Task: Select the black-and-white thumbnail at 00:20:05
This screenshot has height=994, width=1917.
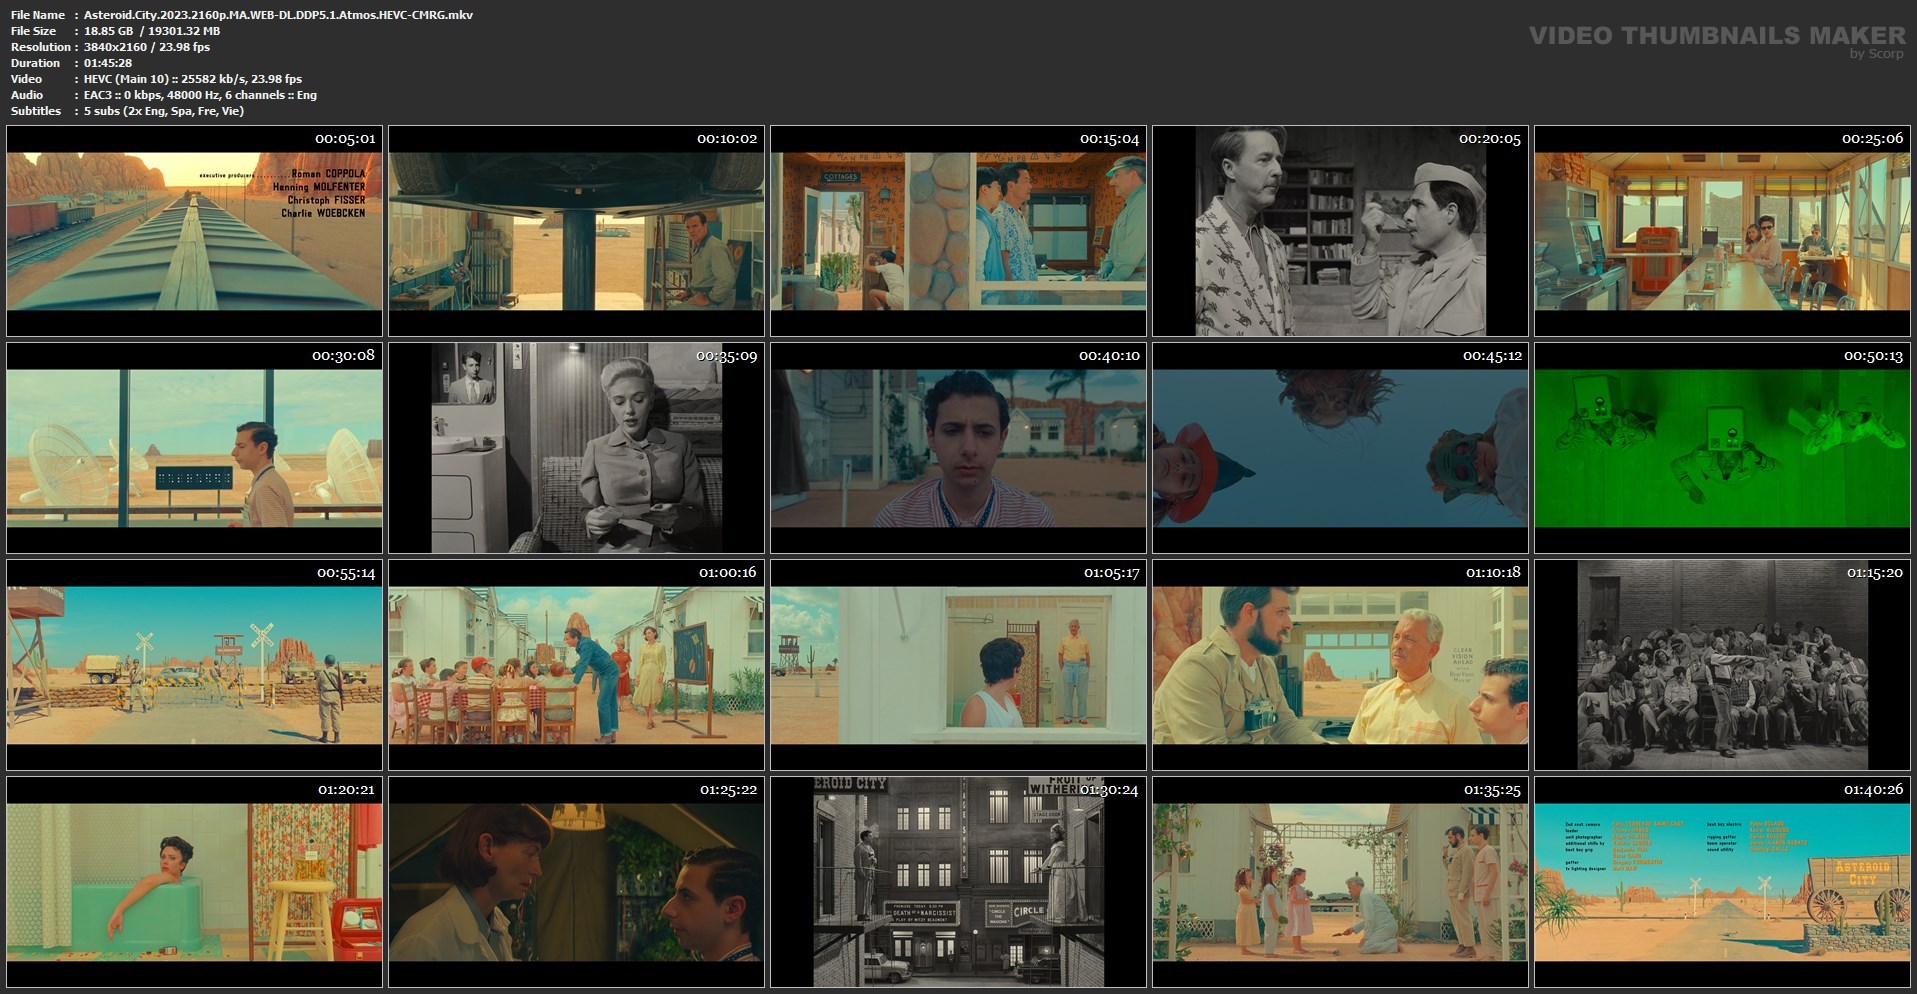Action: (x=1340, y=231)
